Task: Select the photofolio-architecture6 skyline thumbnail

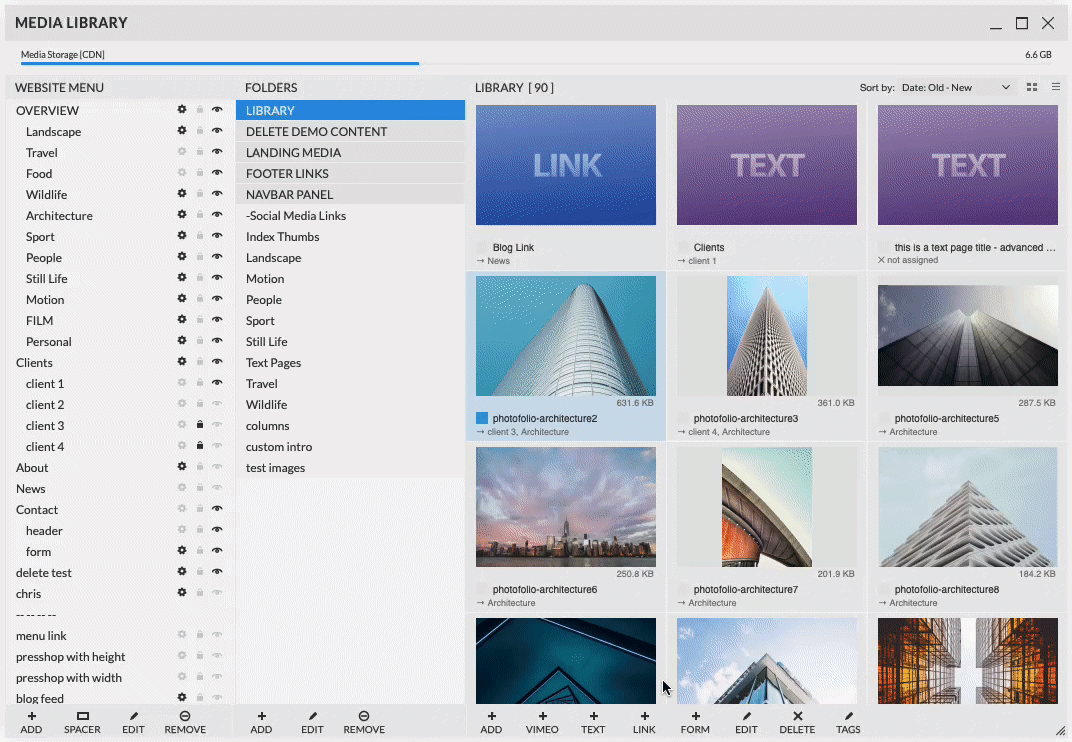Action: pyautogui.click(x=566, y=506)
